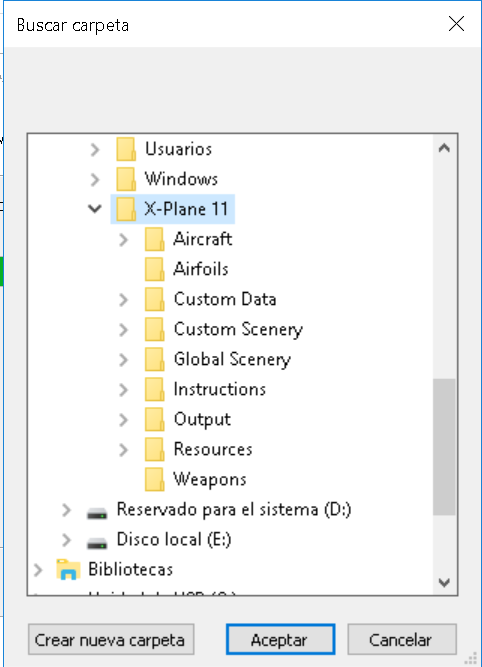The width and height of the screenshot is (482, 667).
Task: Expand the Aircraft folder
Action: coord(123,239)
